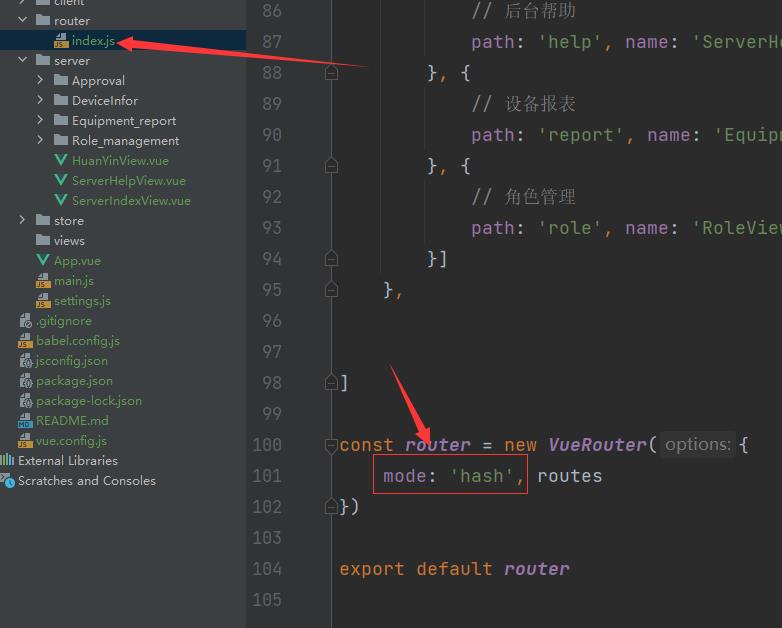Open the main.js JavaScript file icon

[43, 280]
